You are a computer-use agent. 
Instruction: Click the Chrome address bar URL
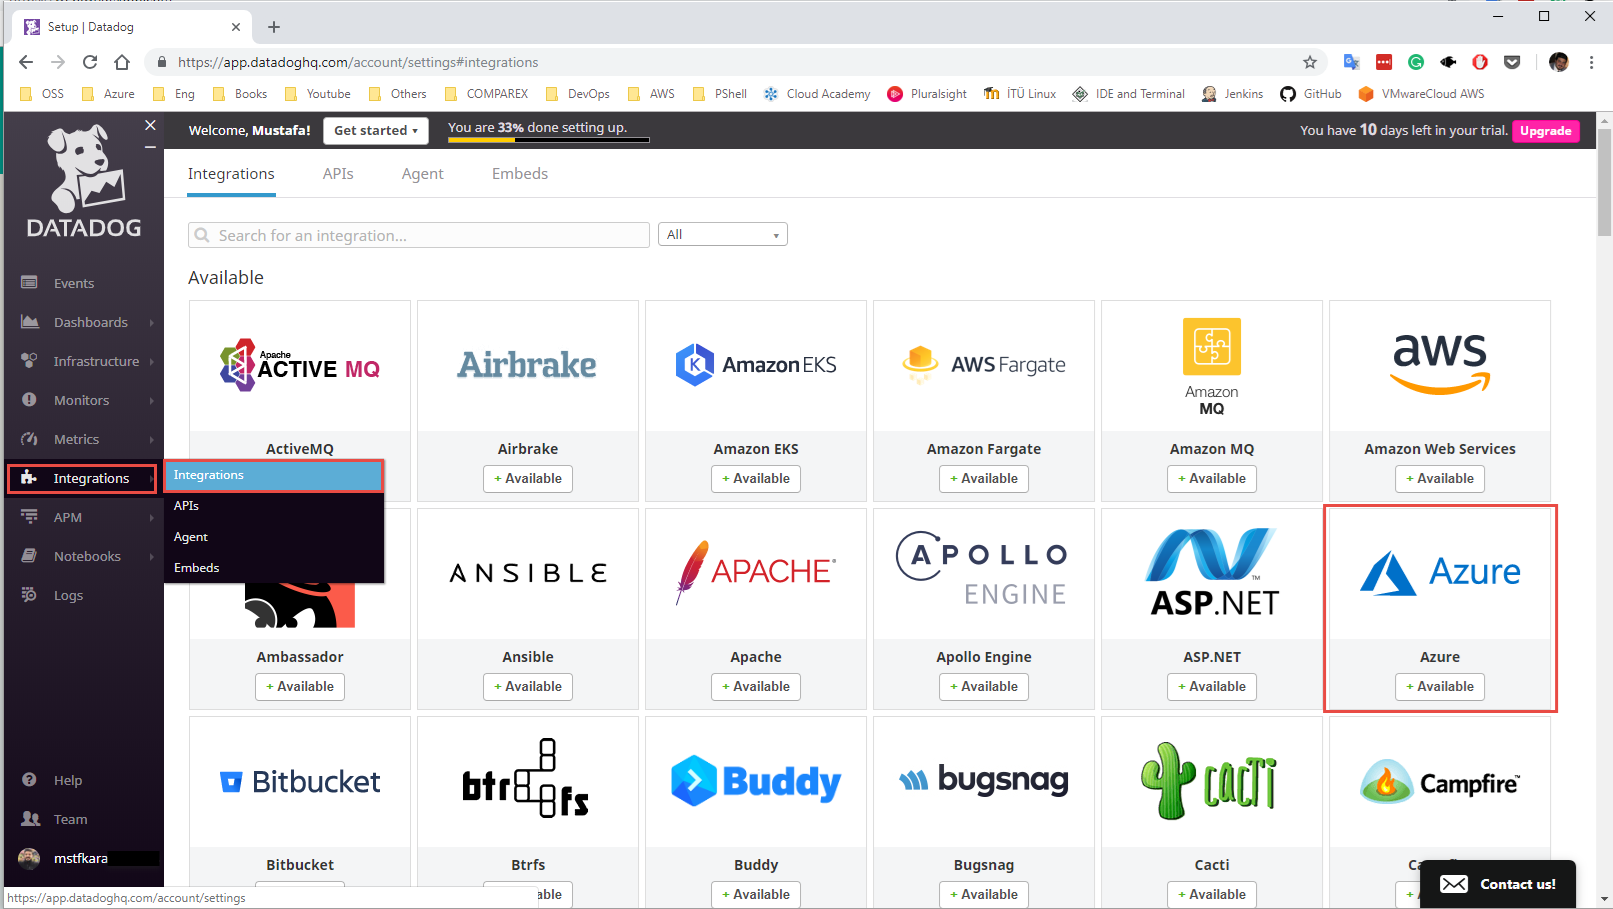pyautogui.click(x=358, y=62)
